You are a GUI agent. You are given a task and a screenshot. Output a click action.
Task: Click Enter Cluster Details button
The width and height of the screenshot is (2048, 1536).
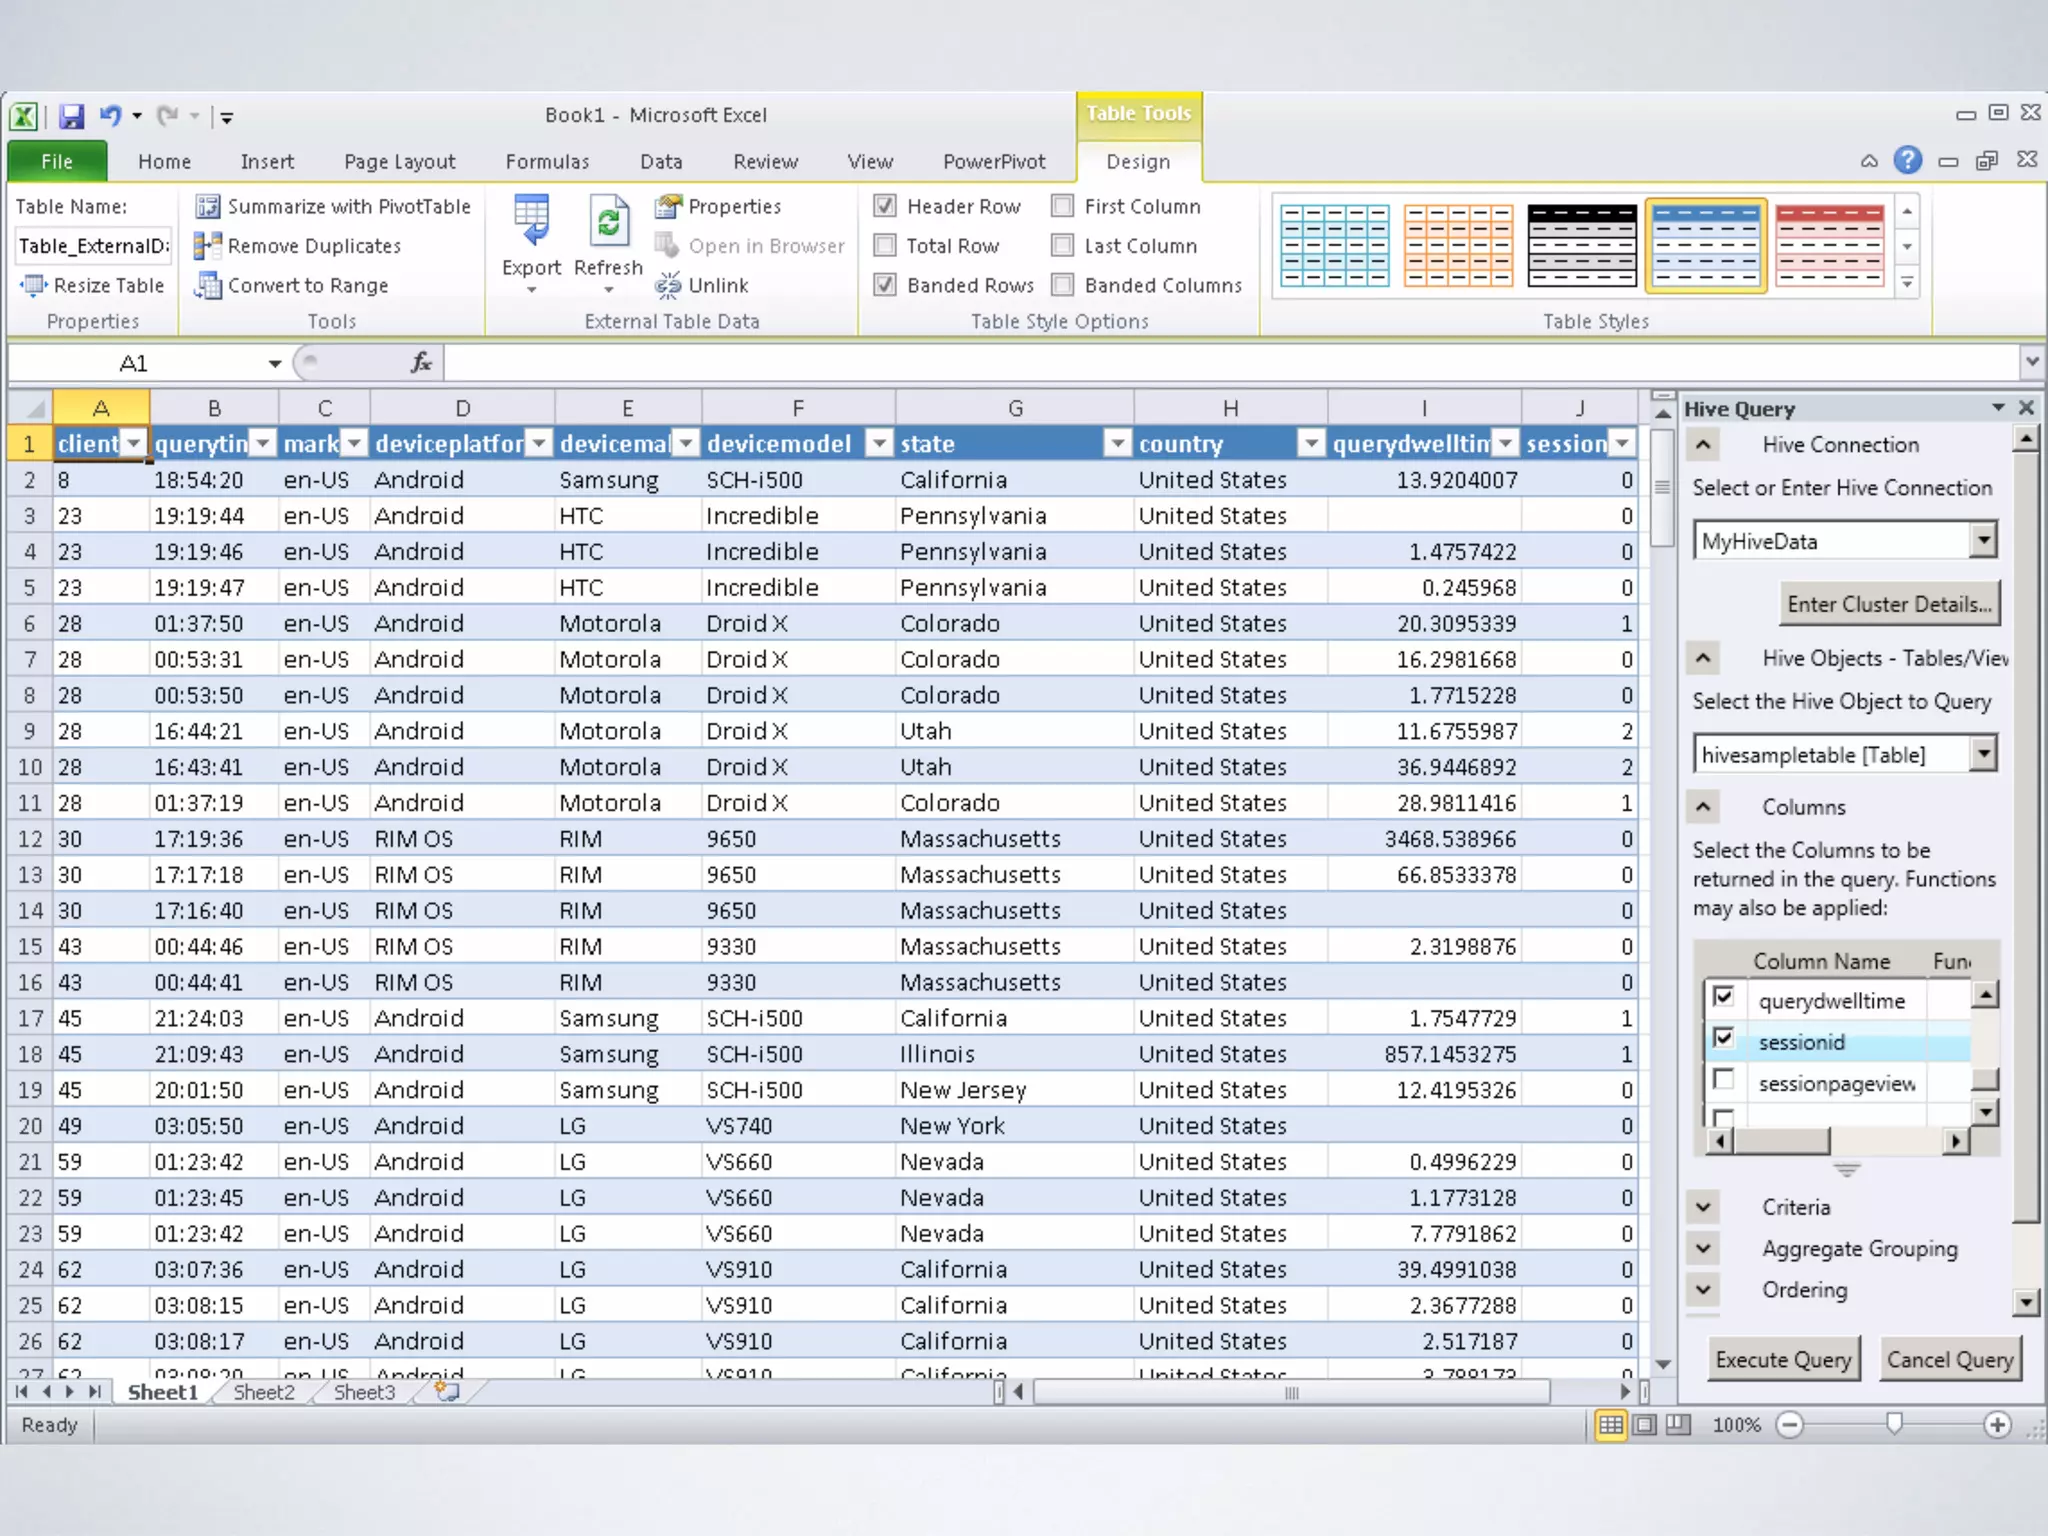pos(1889,604)
